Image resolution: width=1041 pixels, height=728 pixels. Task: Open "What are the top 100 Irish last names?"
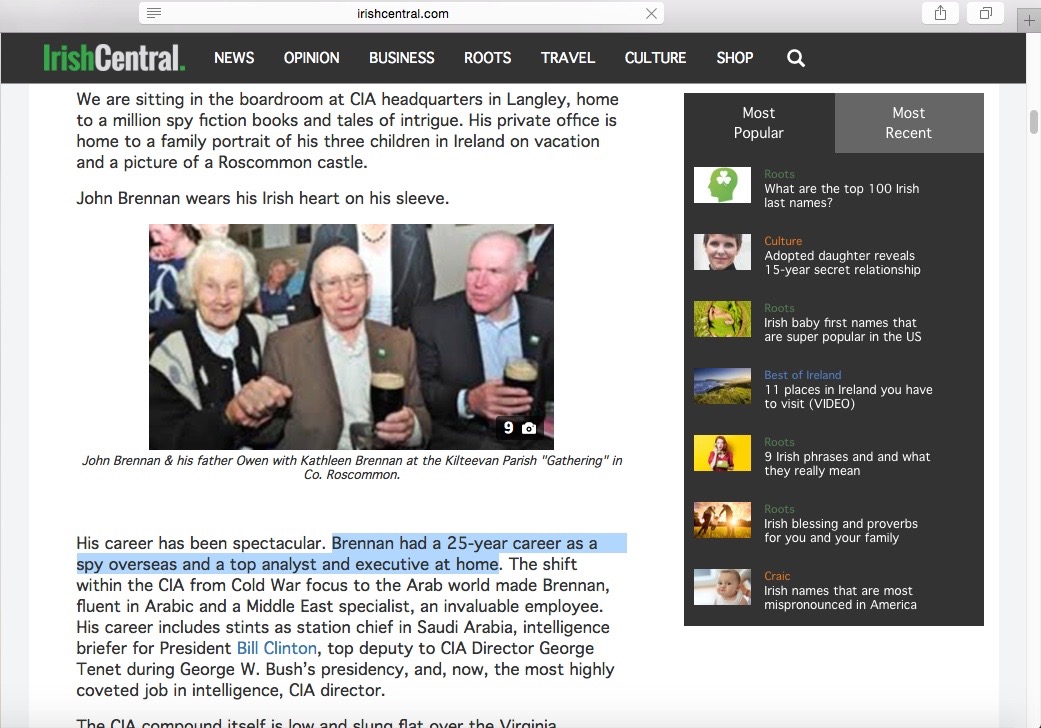click(841, 196)
